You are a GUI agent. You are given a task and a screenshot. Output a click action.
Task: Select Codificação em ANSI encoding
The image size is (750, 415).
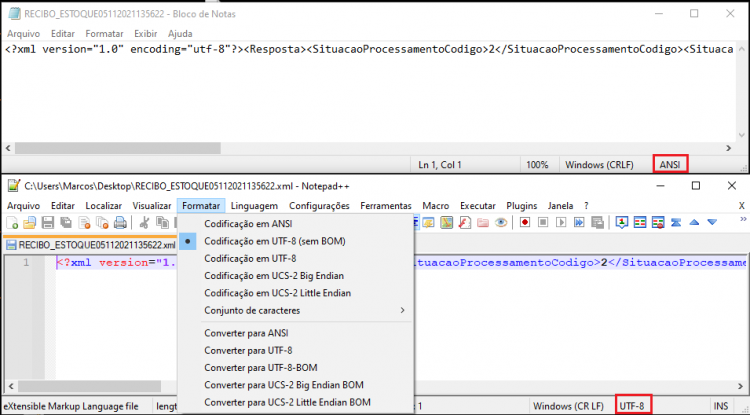[294, 223]
